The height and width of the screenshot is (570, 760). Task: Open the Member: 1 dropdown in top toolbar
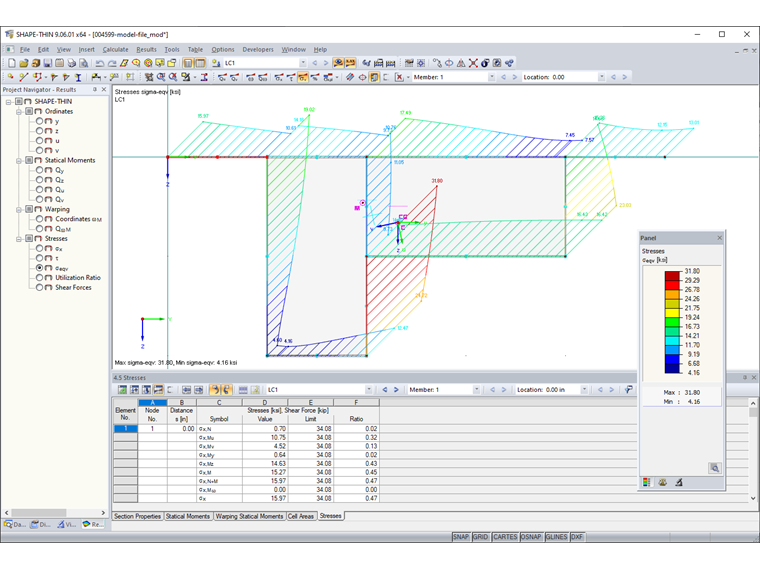point(491,77)
